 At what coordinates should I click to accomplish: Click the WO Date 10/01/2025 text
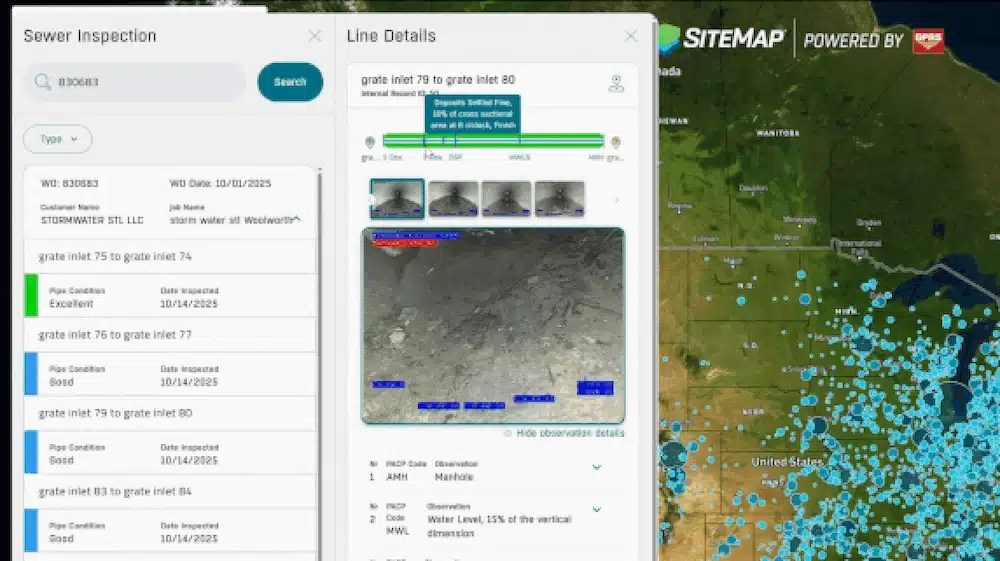click(220, 184)
